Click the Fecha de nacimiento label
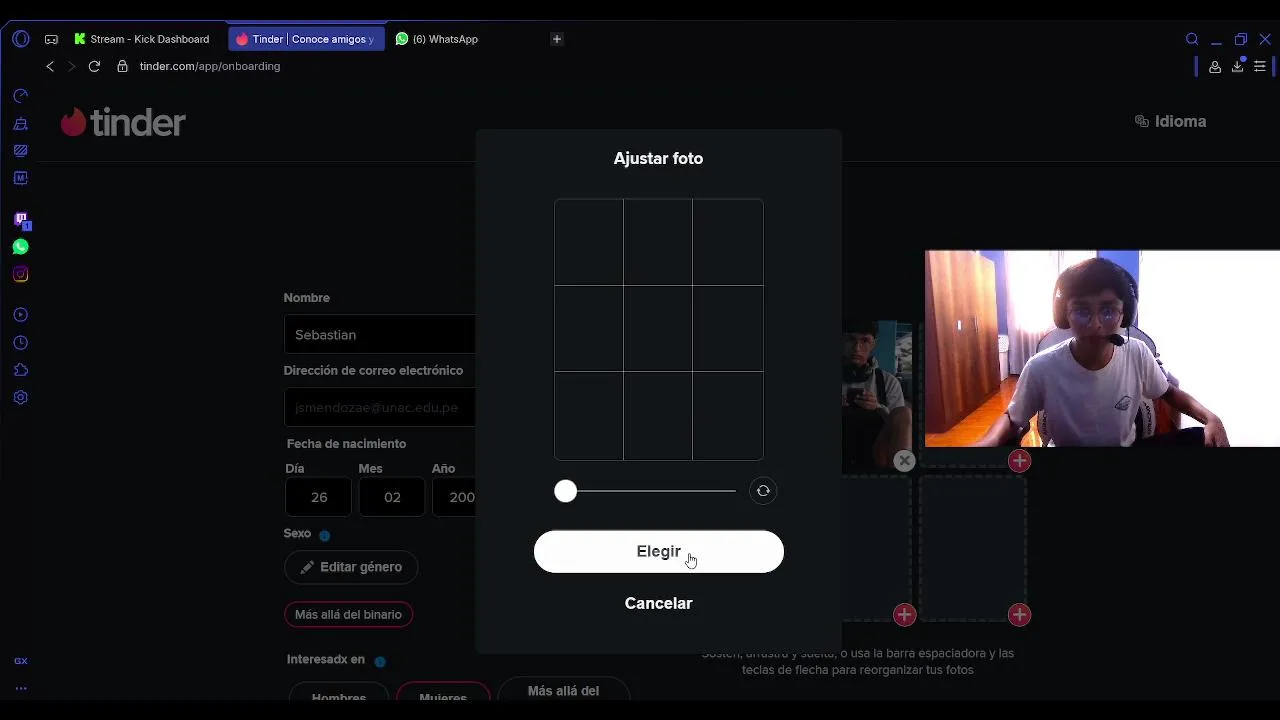This screenshot has height=720, width=1280. 346,443
